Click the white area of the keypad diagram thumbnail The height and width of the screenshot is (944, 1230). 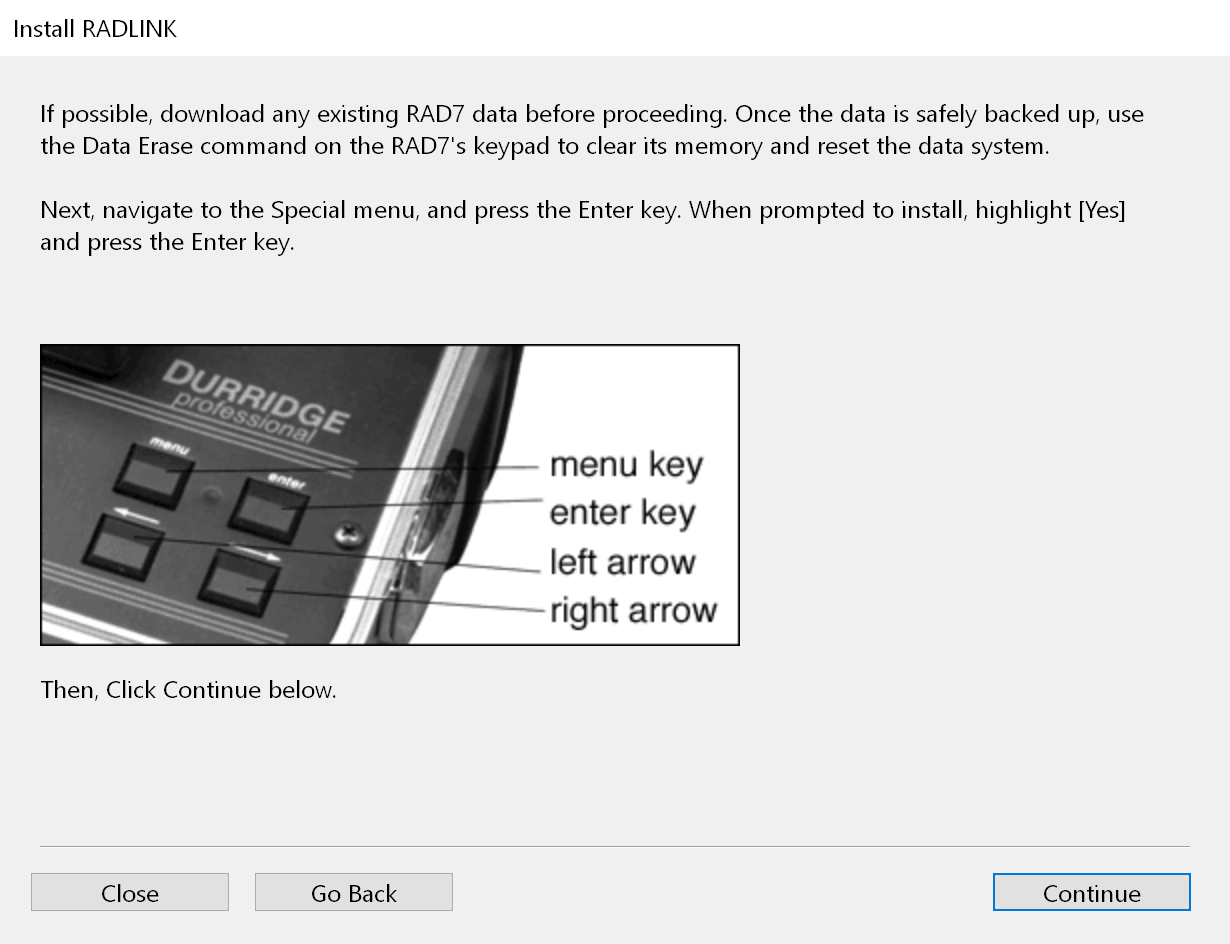pos(630,400)
